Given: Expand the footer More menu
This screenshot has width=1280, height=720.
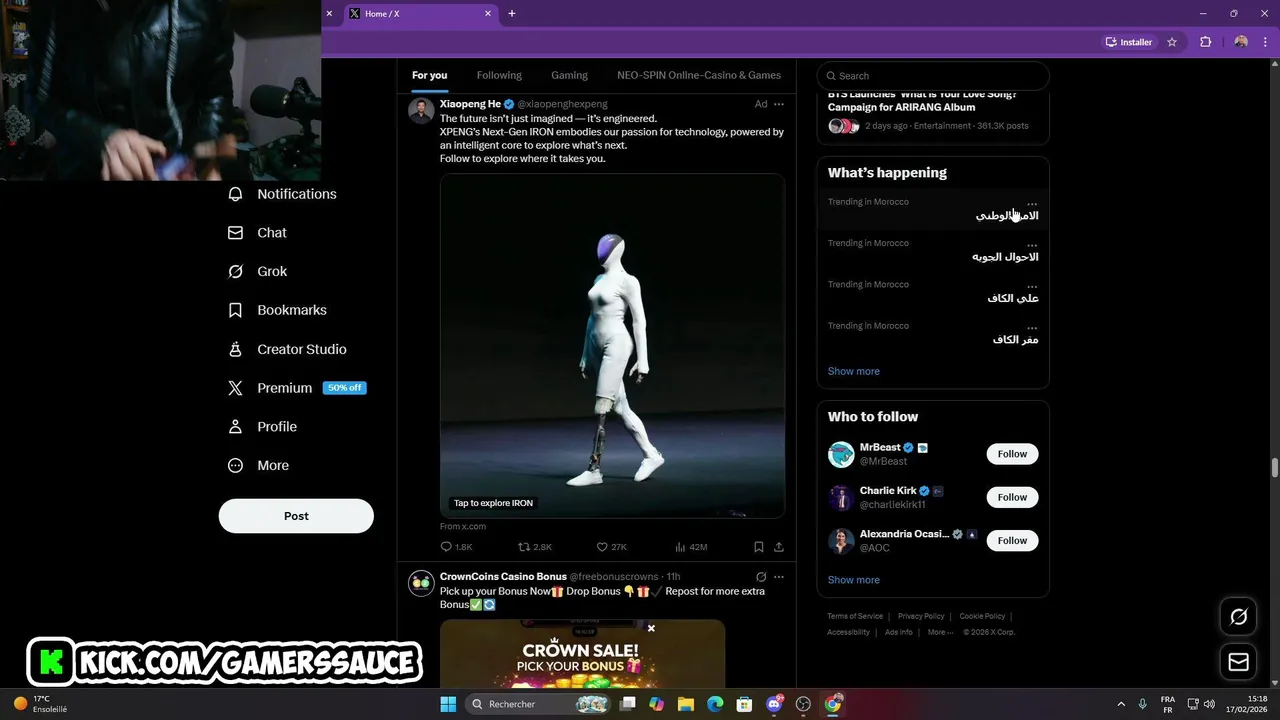Looking at the screenshot, I should [939, 632].
